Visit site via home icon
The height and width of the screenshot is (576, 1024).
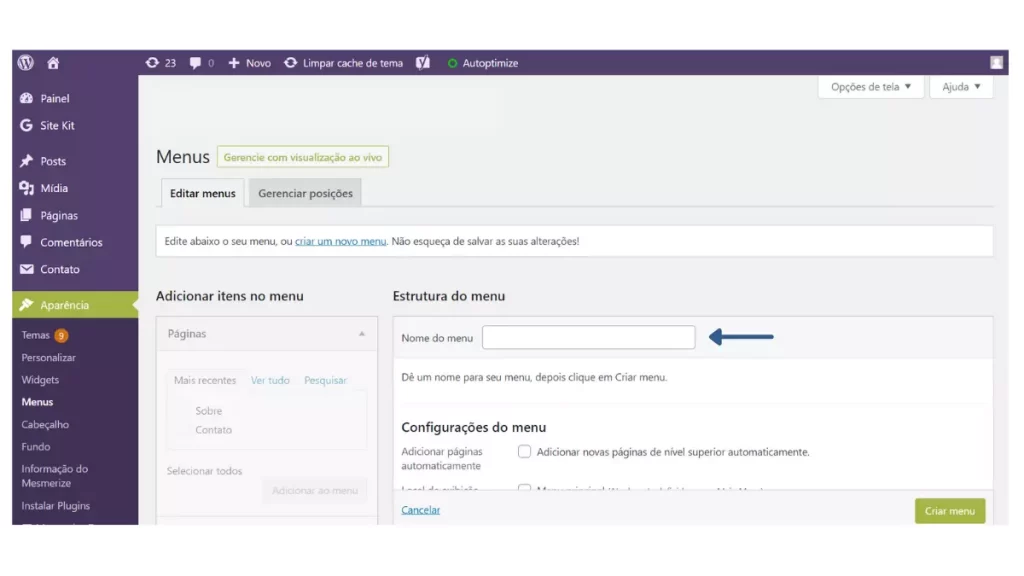53,63
